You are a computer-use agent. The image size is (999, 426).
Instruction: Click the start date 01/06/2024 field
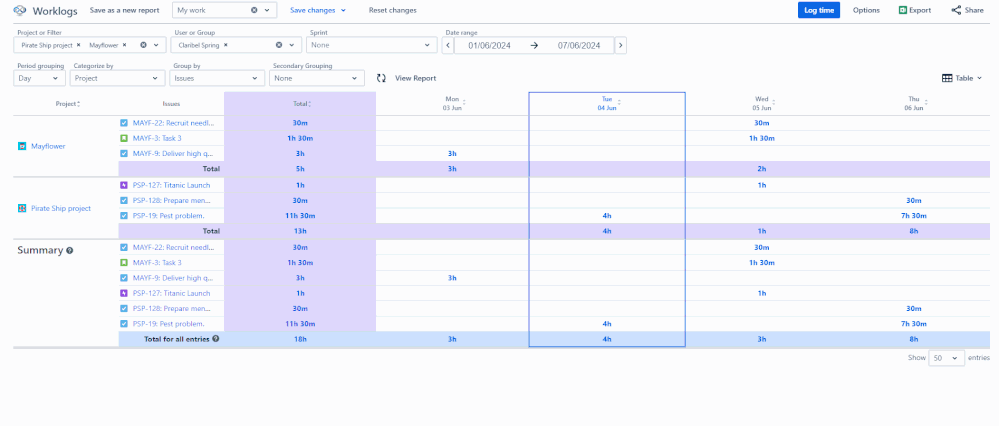point(489,45)
